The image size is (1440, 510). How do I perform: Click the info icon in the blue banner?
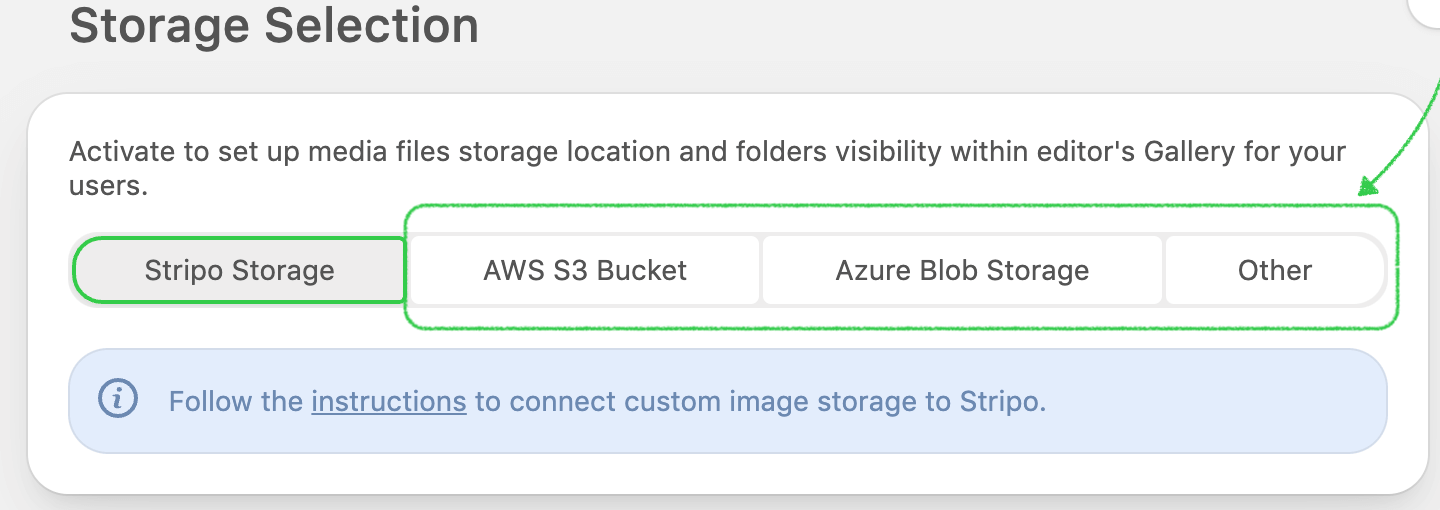pyautogui.click(x=118, y=401)
